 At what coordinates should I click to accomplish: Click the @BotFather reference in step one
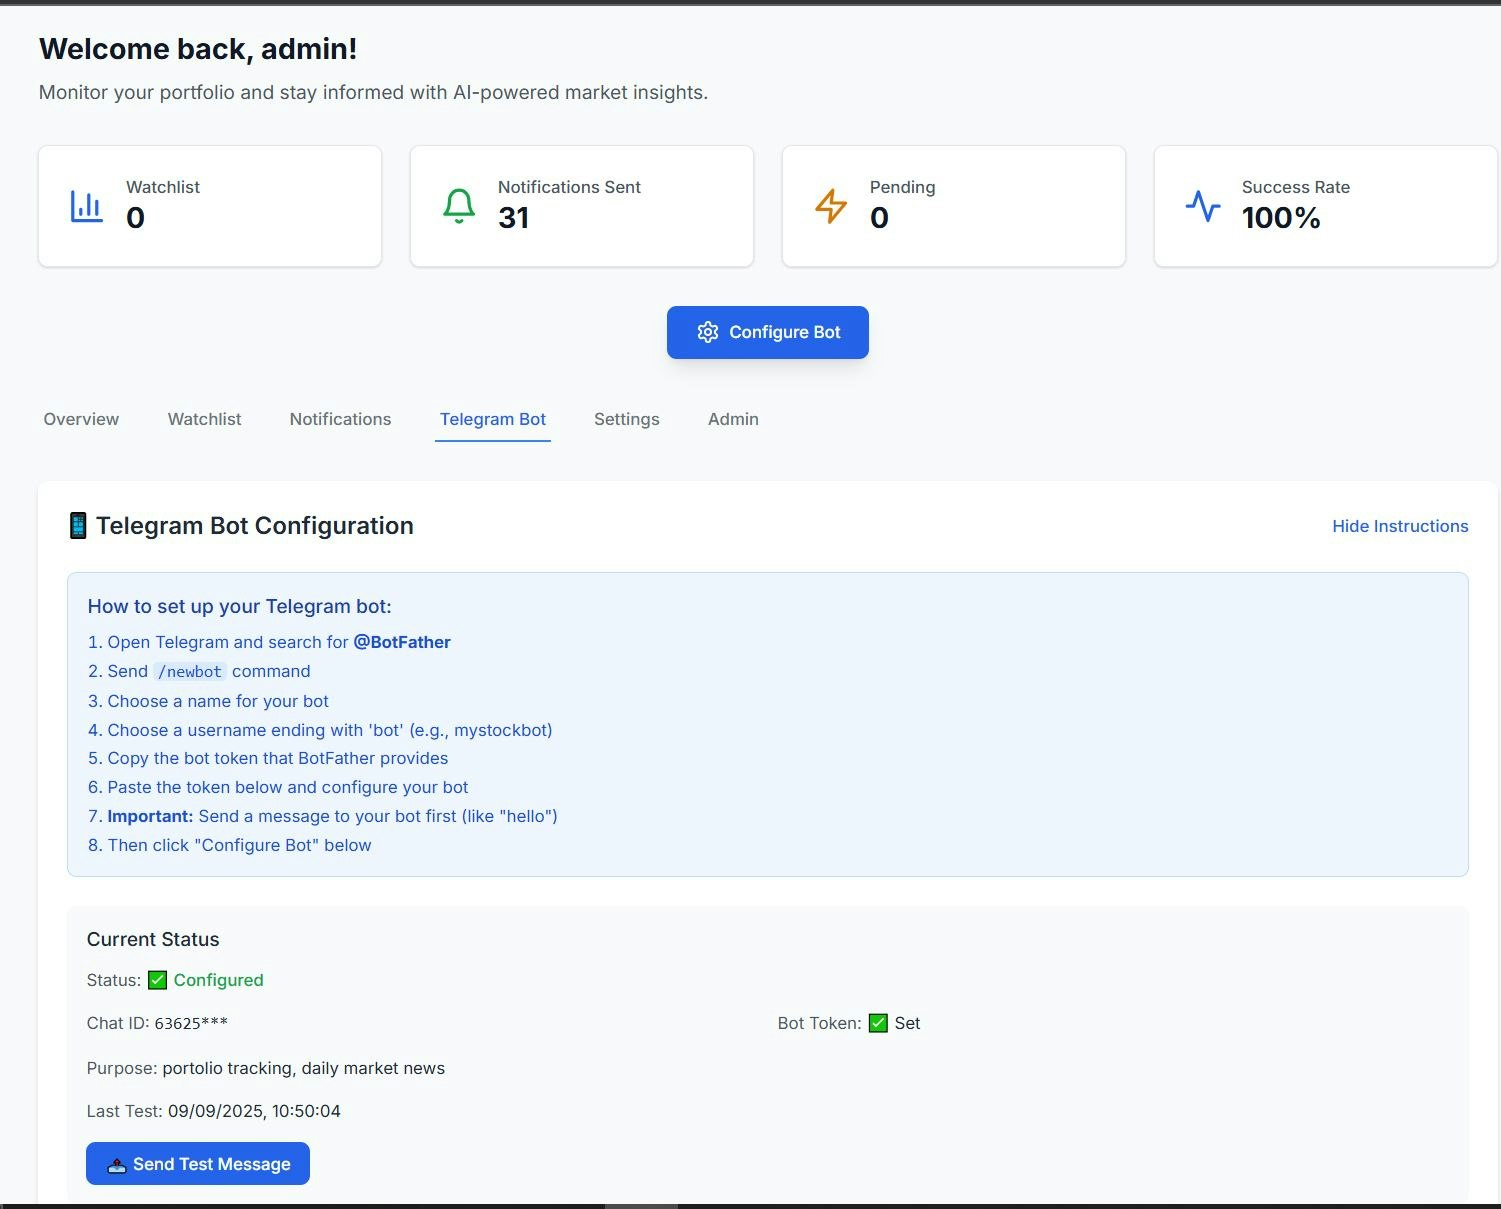[x=401, y=642]
